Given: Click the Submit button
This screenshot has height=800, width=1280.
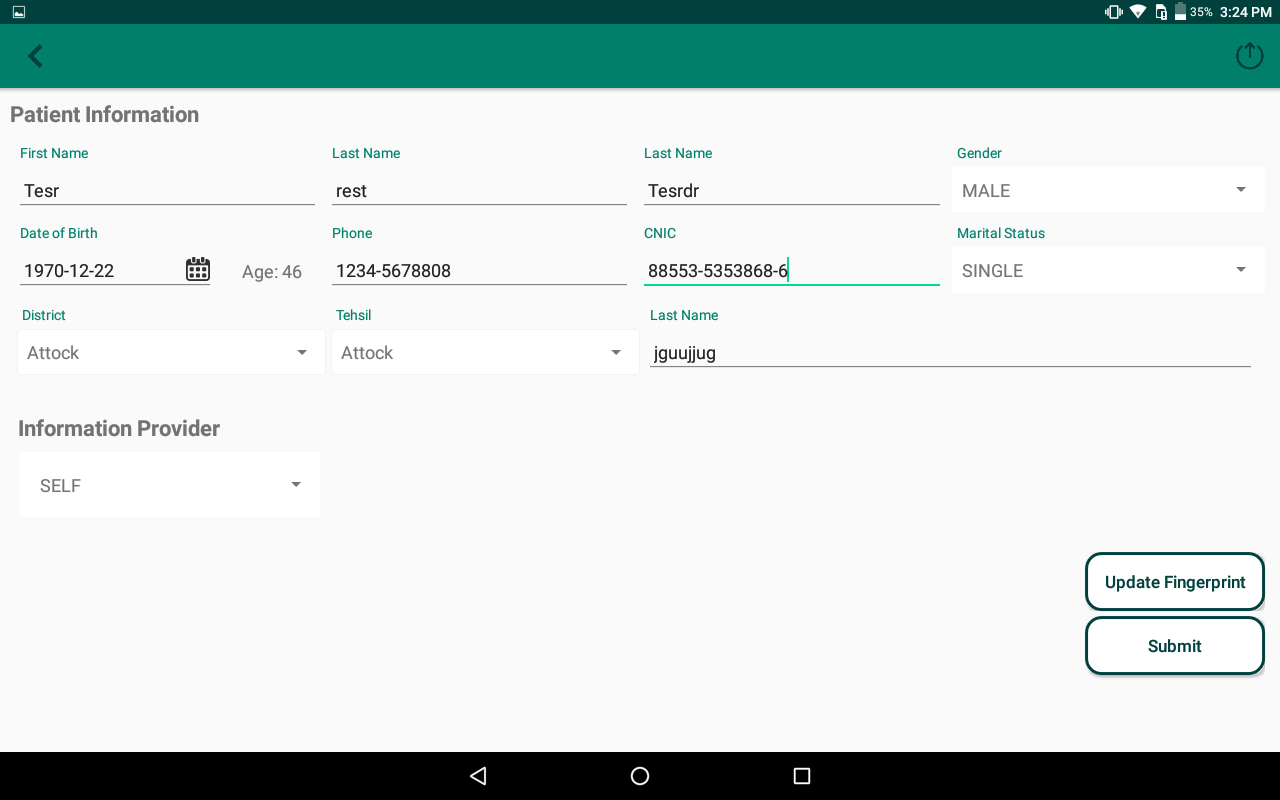Looking at the screenshot, I should coord(1175,646).
